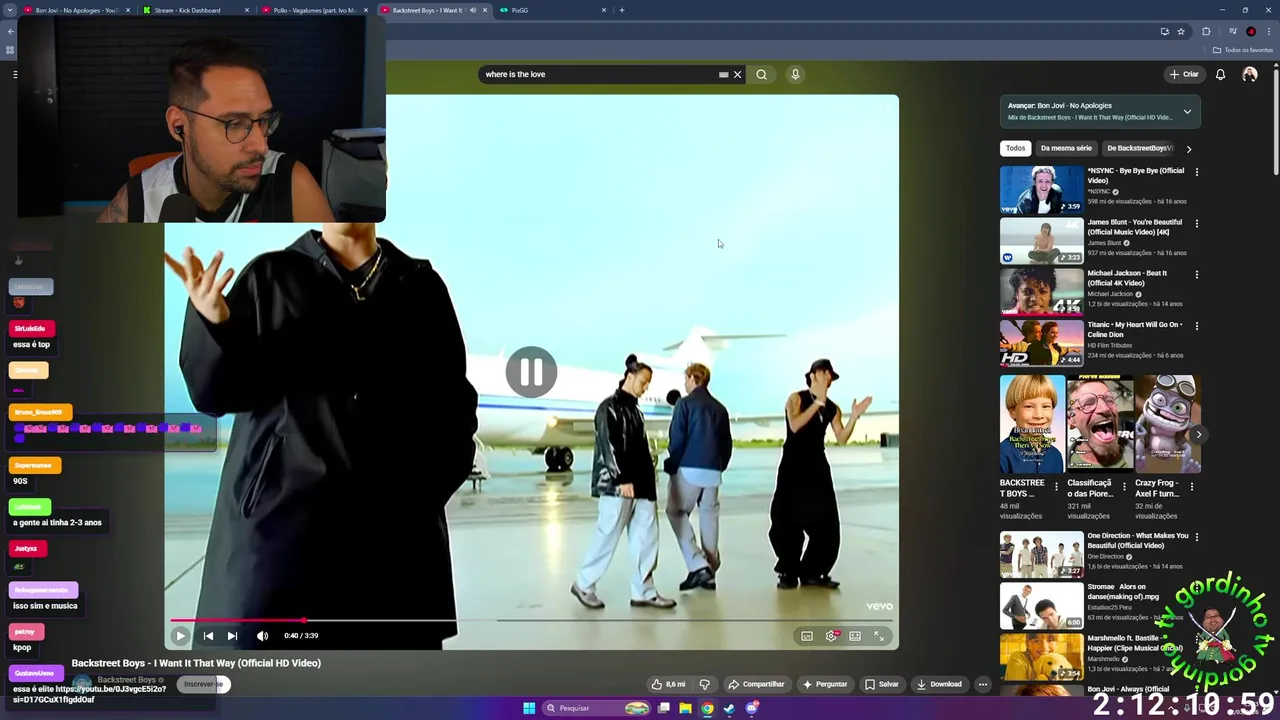Image resolution: width=1280 pixels, height=720 pixels.
Task: Subscribe with the Inscrever-se button
Action: [204, 684]
